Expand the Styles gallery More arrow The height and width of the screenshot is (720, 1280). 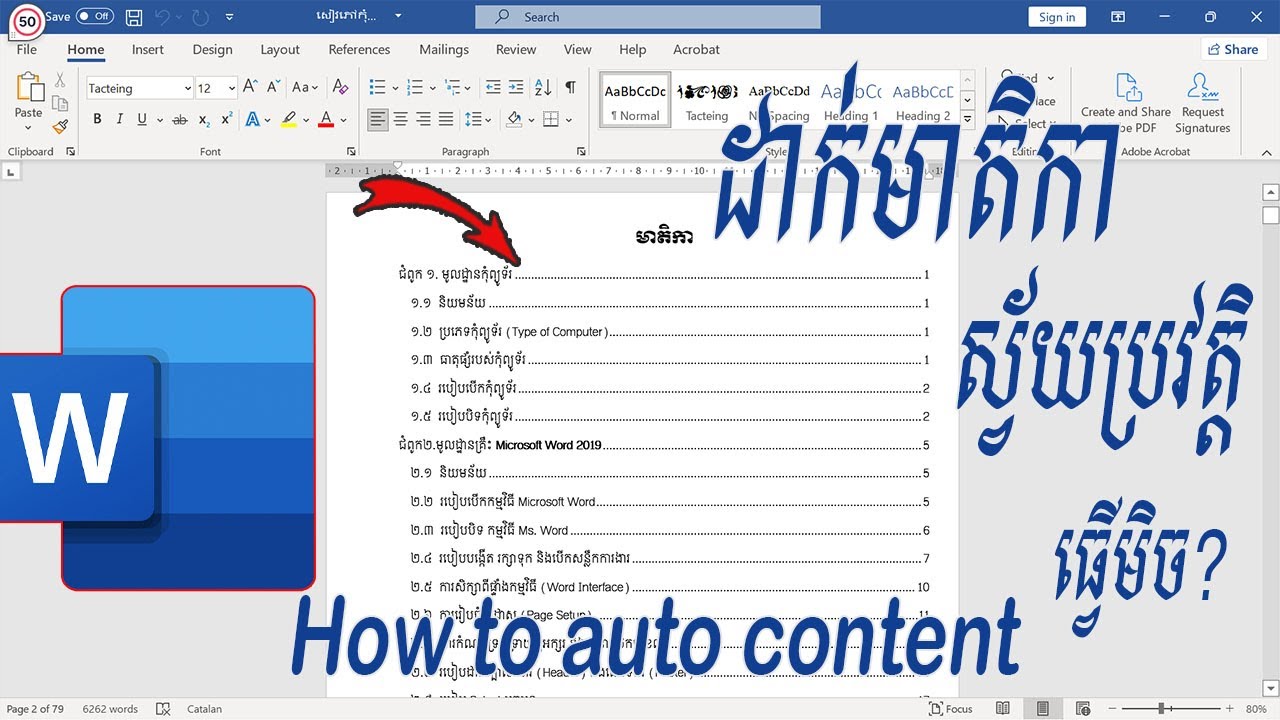[x=967, y=120]
